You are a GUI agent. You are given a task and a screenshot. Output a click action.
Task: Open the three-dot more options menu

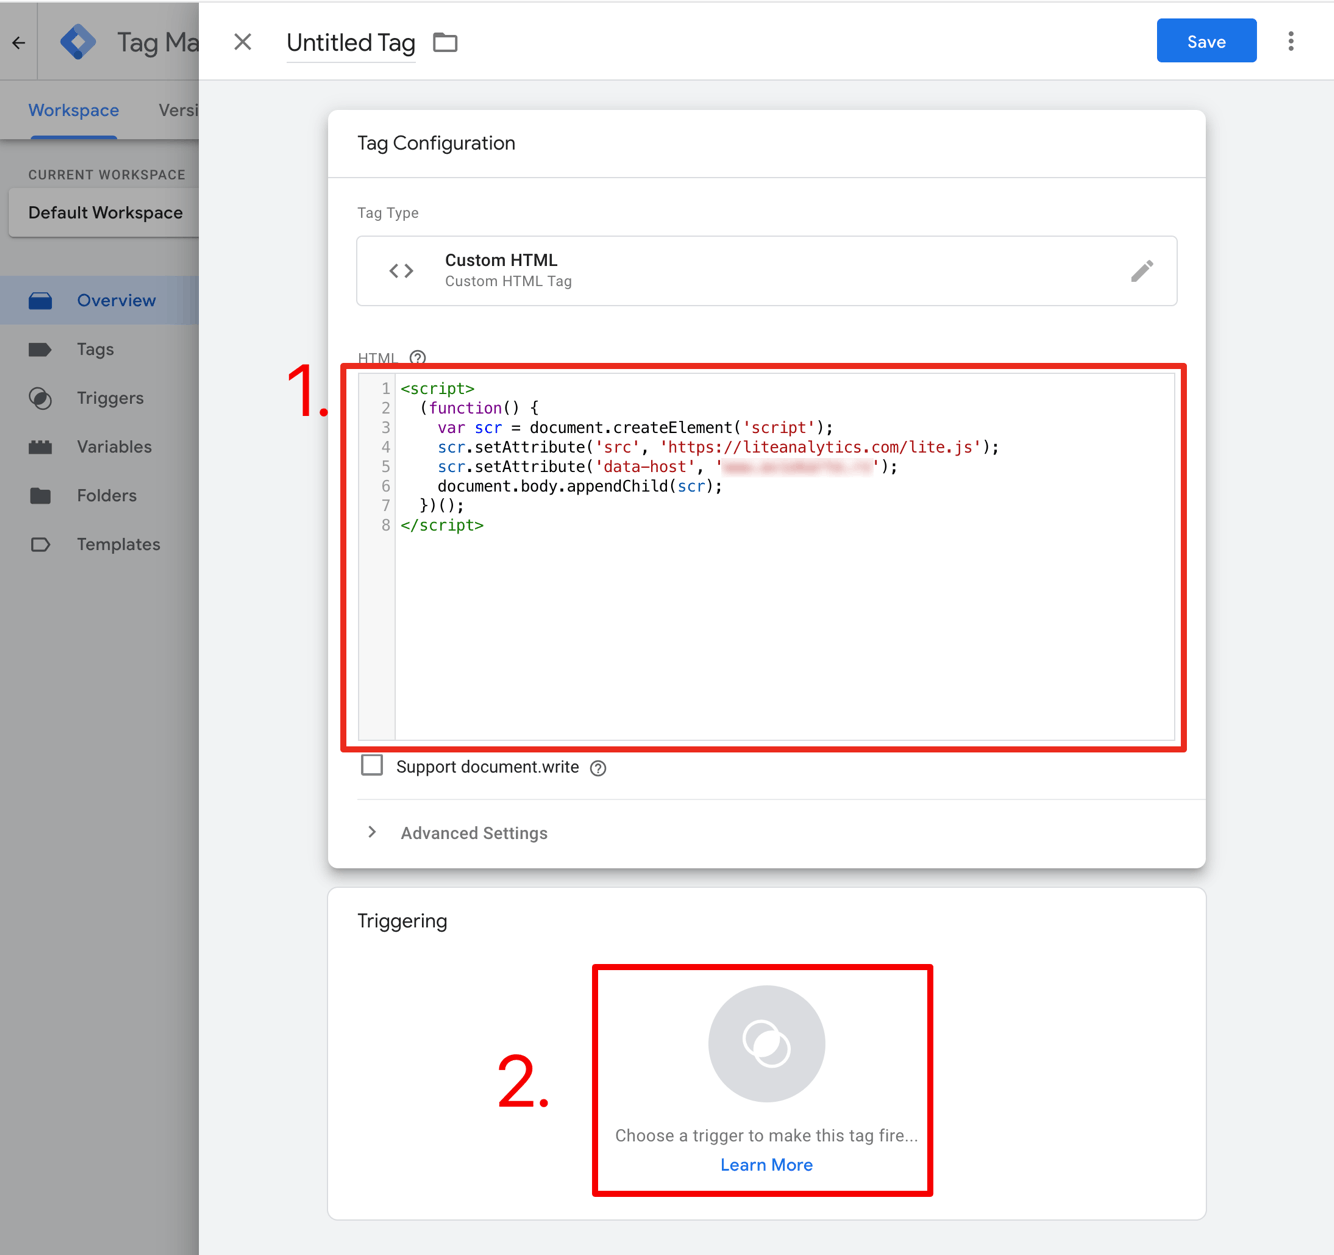[1291, 41]
